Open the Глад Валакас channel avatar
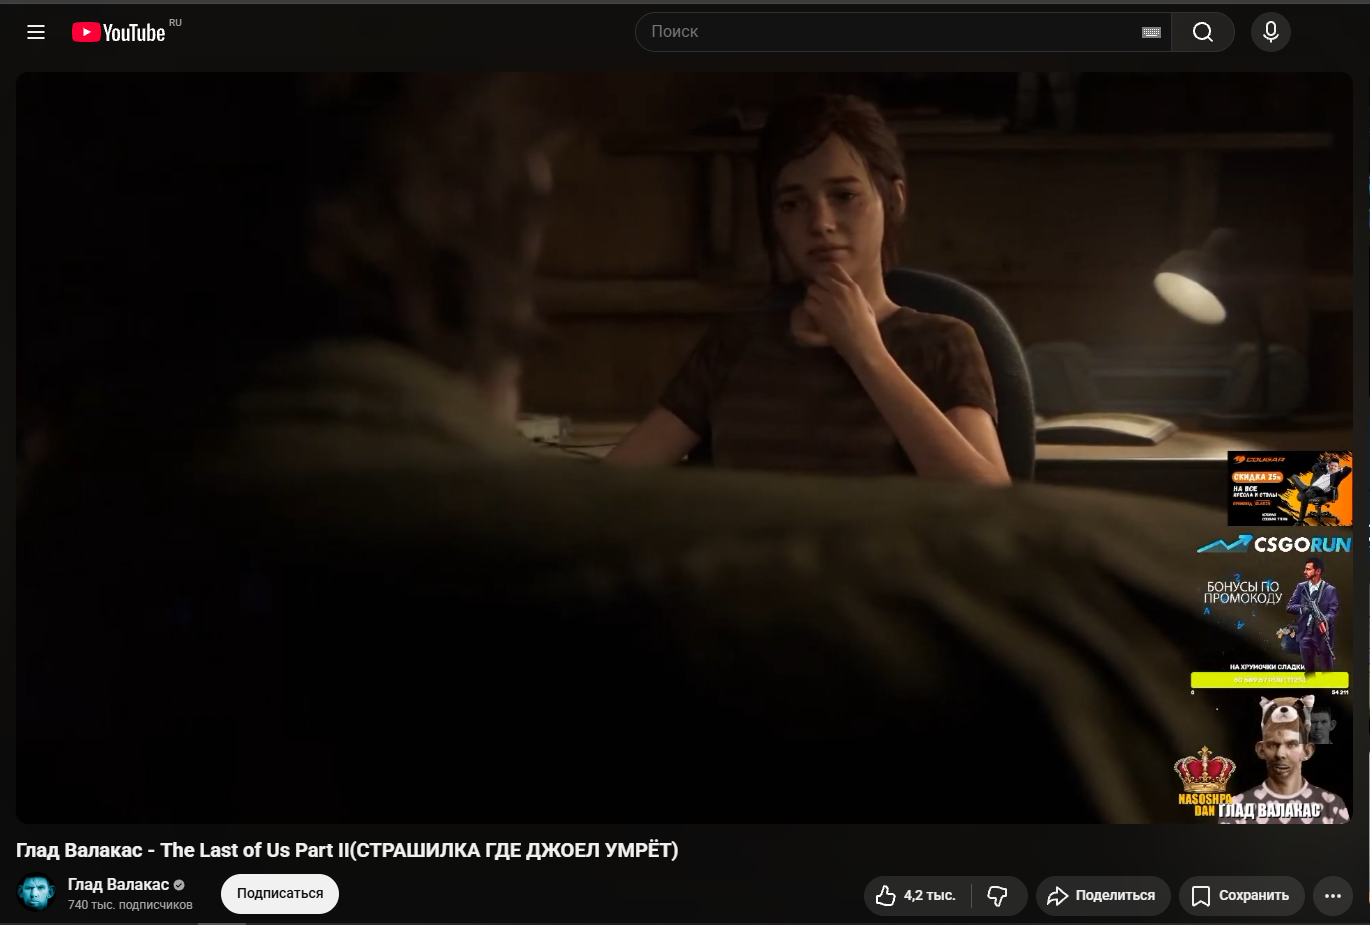The image size is (1370, 925). 36,893
